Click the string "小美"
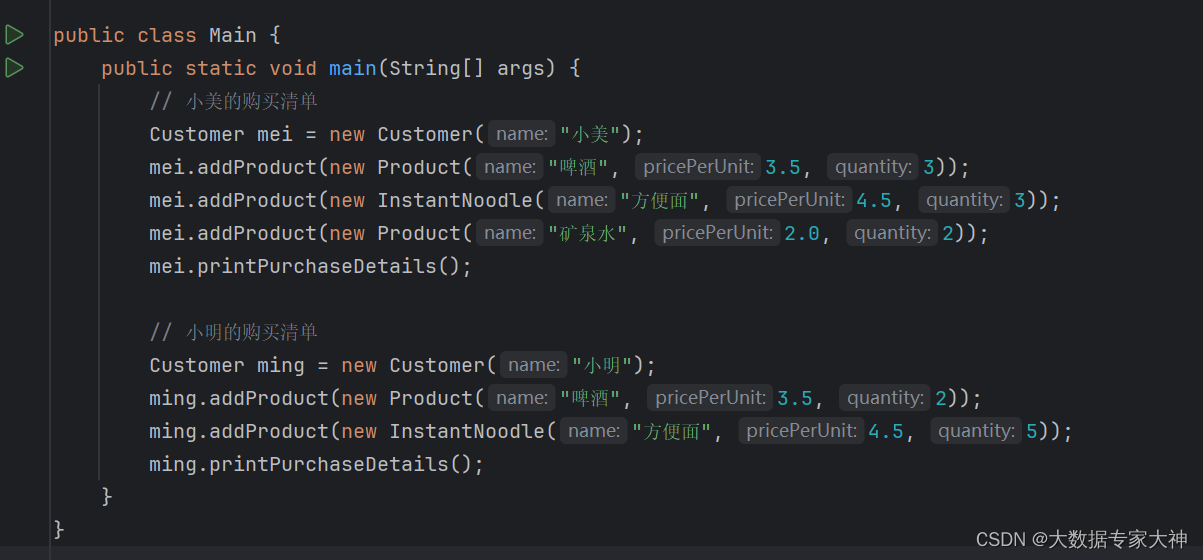 [x=591, y=134]
